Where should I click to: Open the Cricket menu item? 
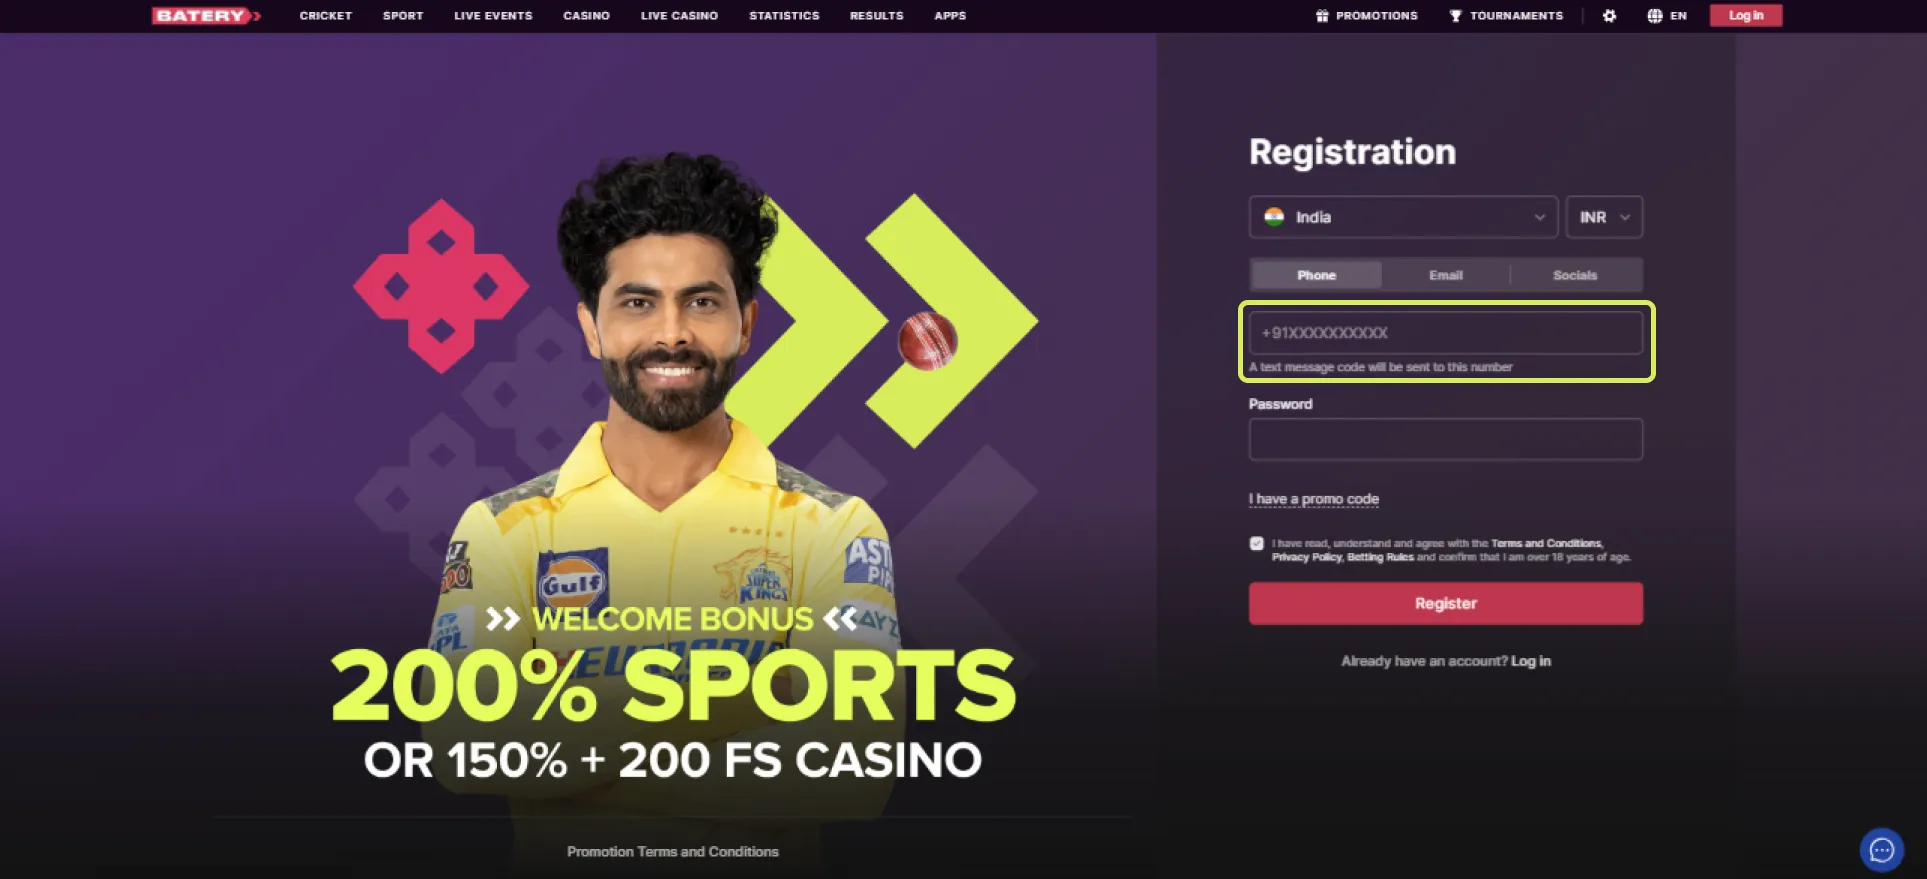point(325,15)
